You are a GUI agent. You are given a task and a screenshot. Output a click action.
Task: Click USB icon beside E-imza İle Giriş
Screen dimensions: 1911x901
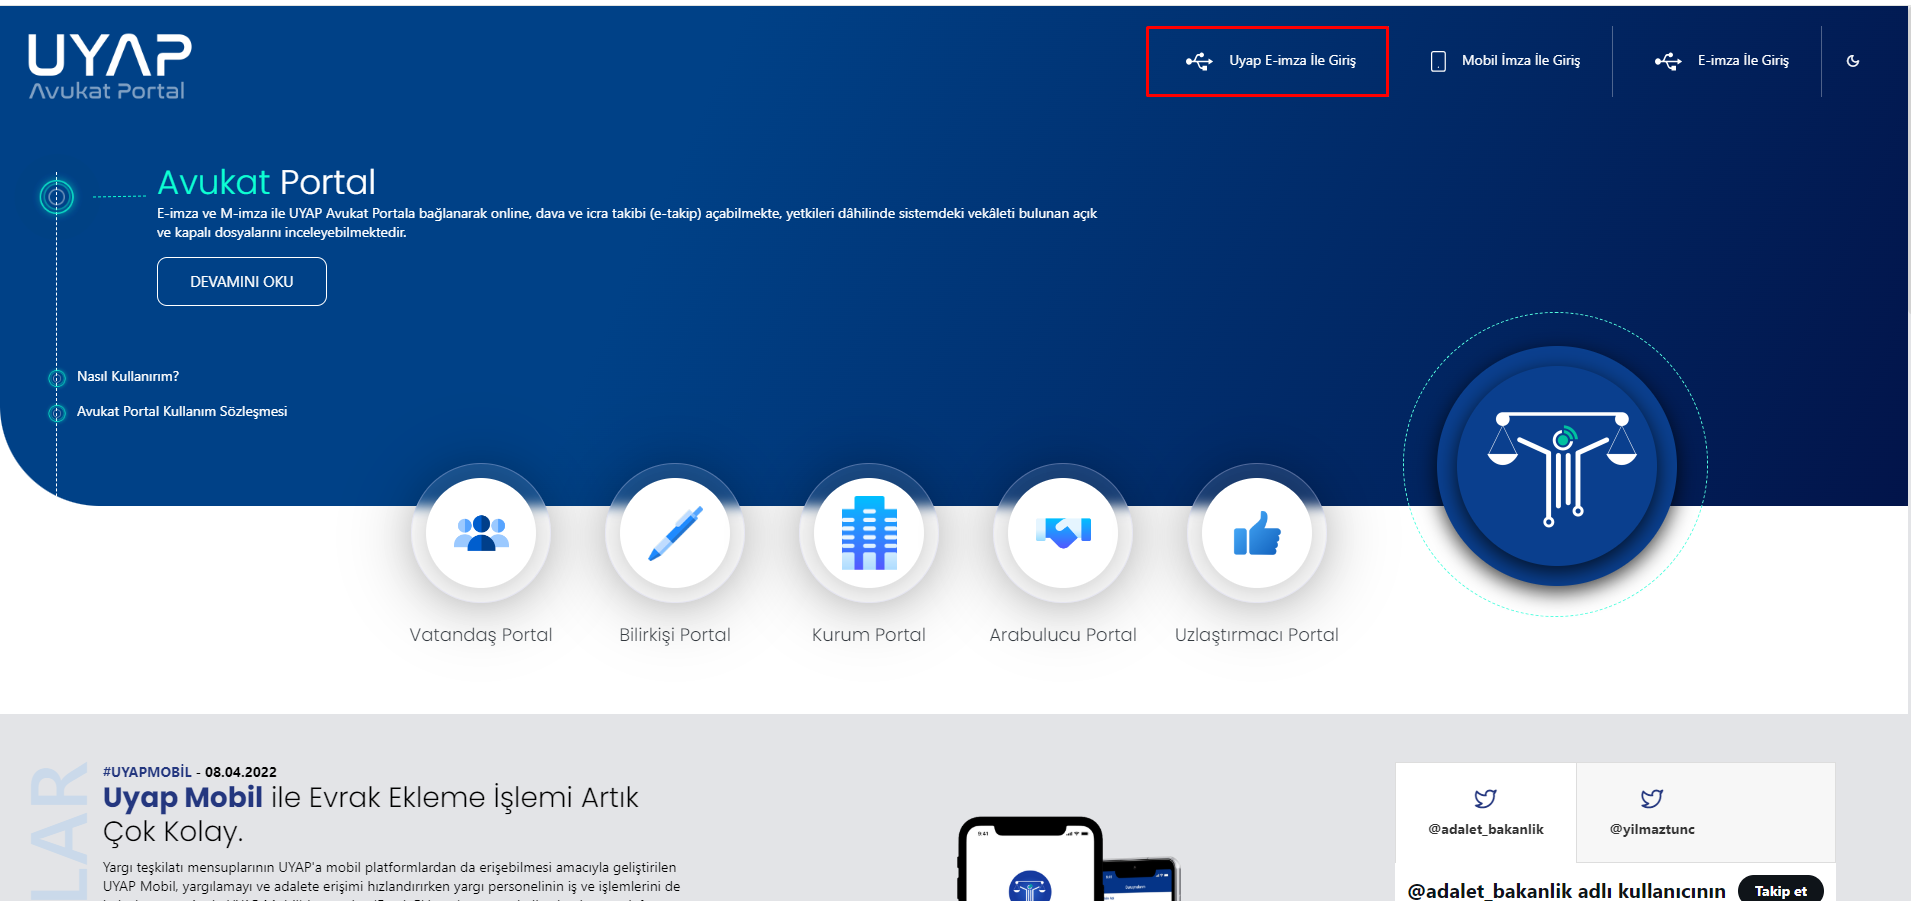coord(1667,61)
